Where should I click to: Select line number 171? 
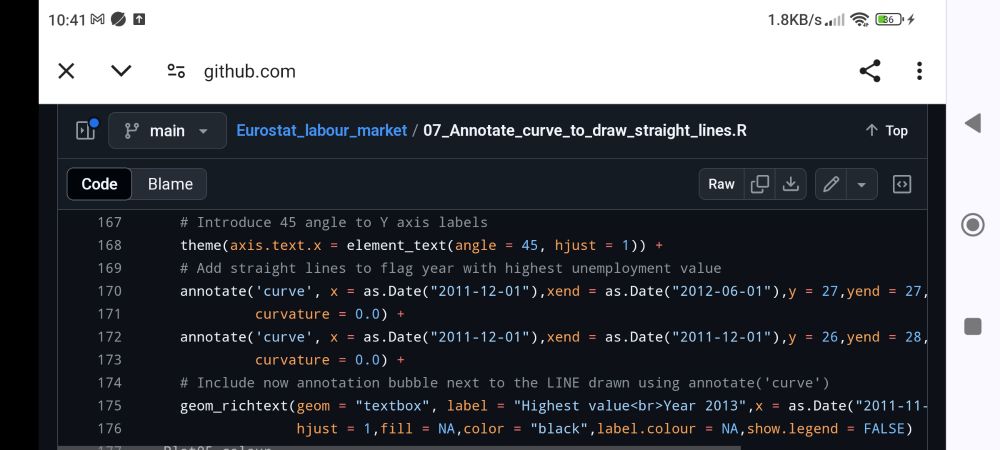click(x=109, y=314)
